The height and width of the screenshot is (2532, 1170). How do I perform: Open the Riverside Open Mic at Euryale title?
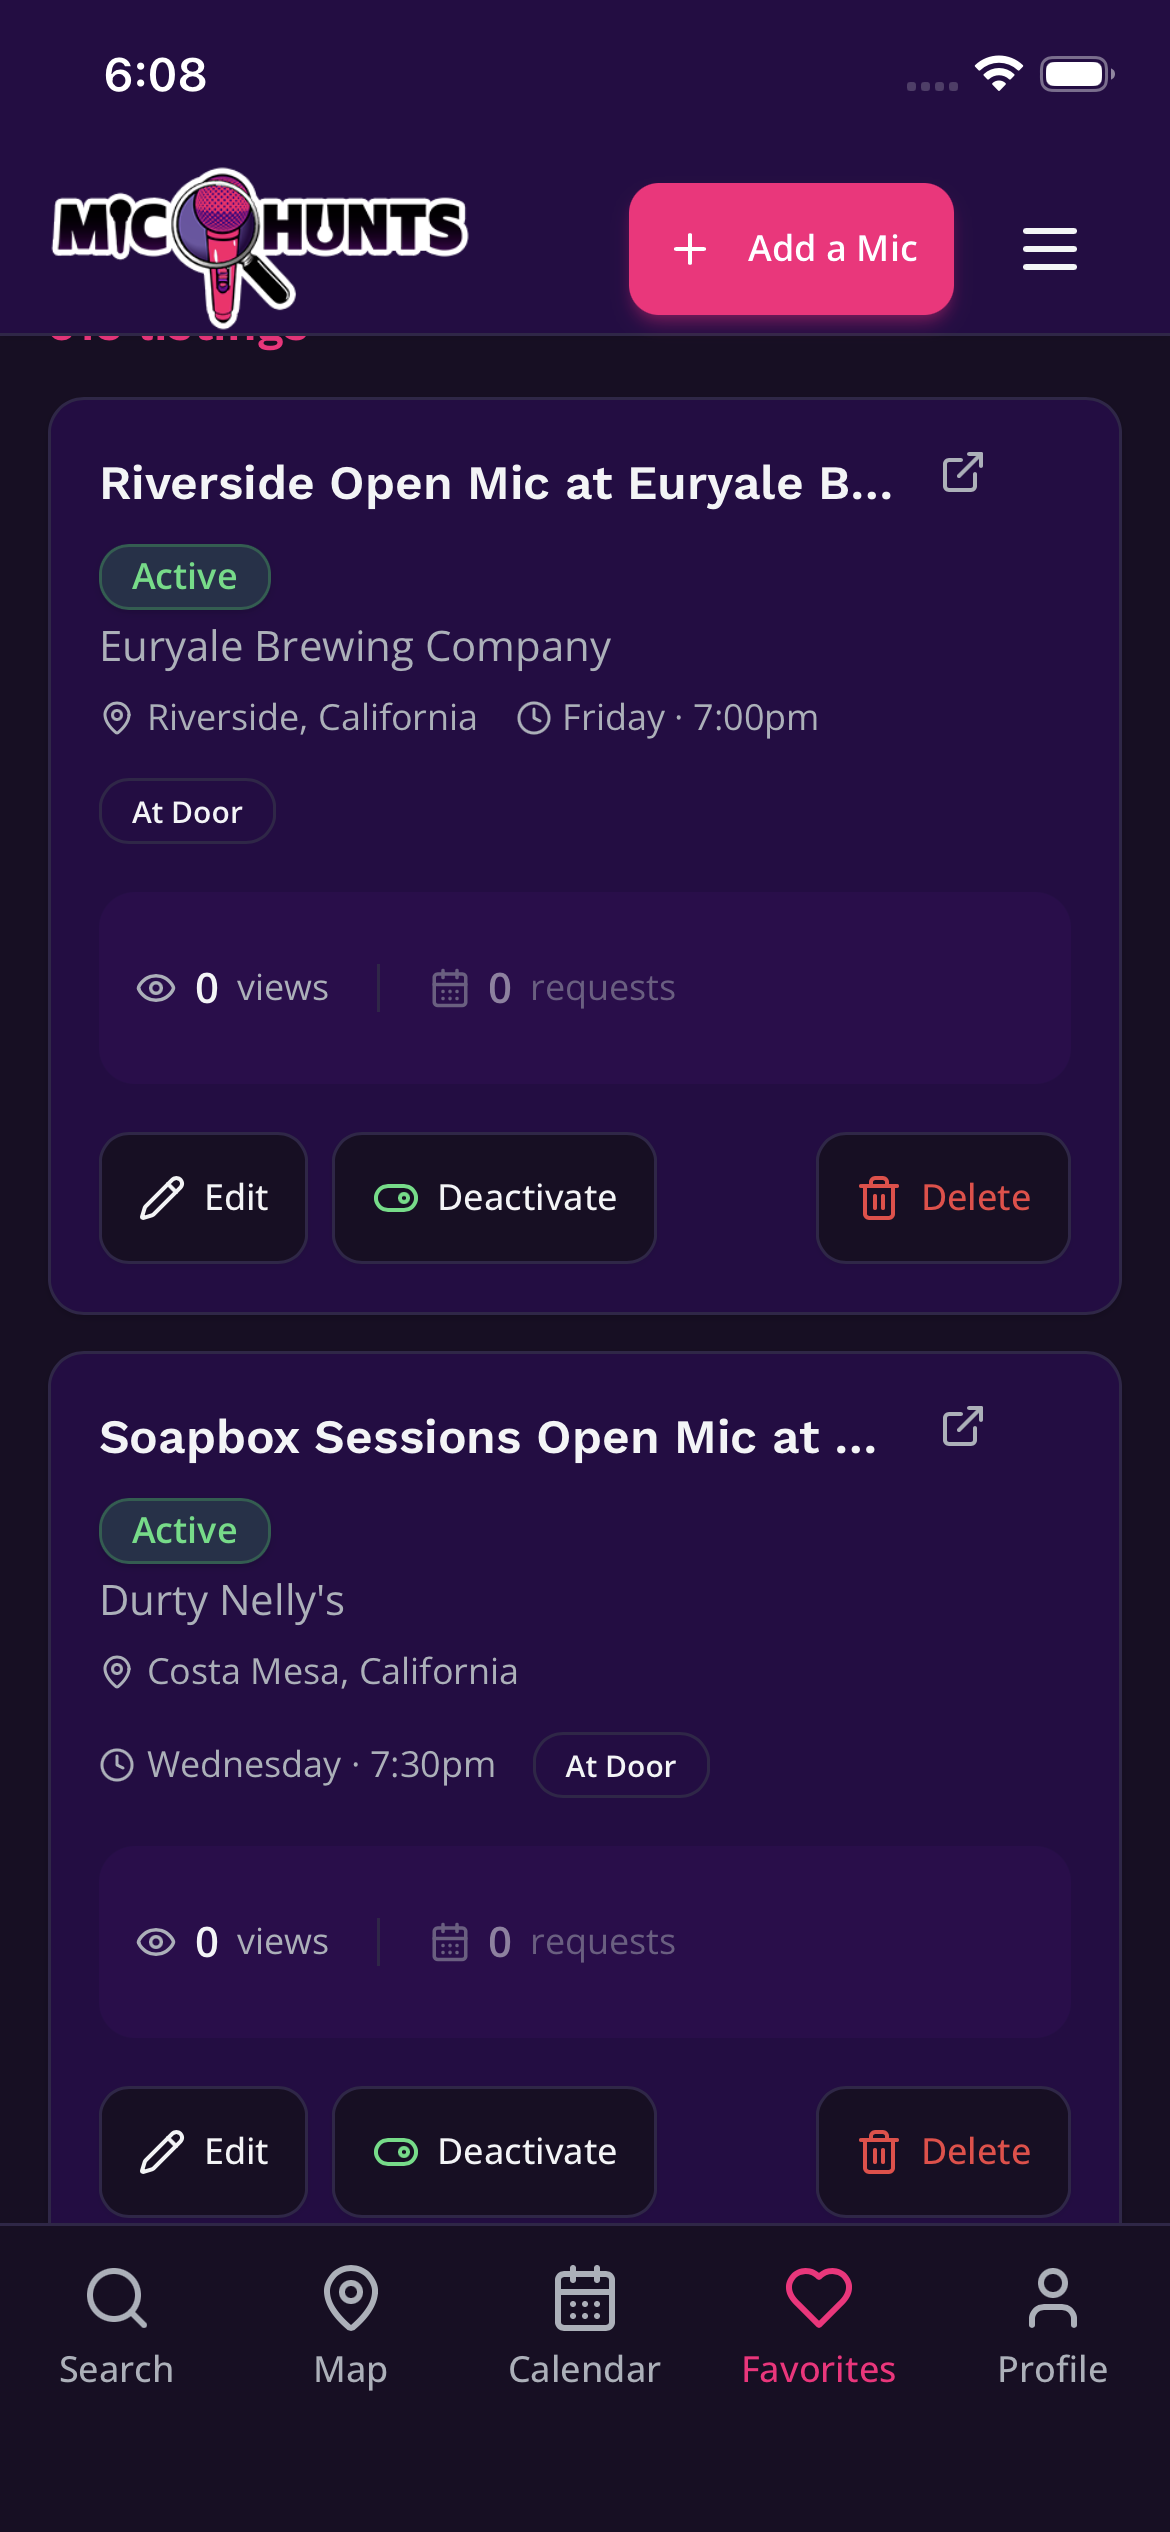[497, 484]
